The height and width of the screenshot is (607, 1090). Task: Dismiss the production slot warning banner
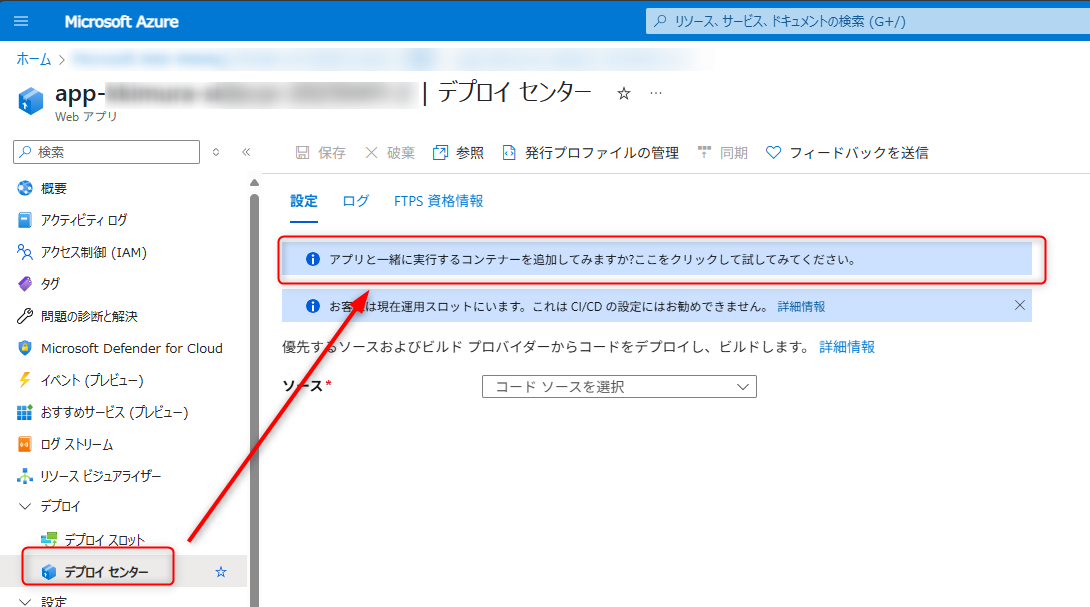click(1019, 305)
